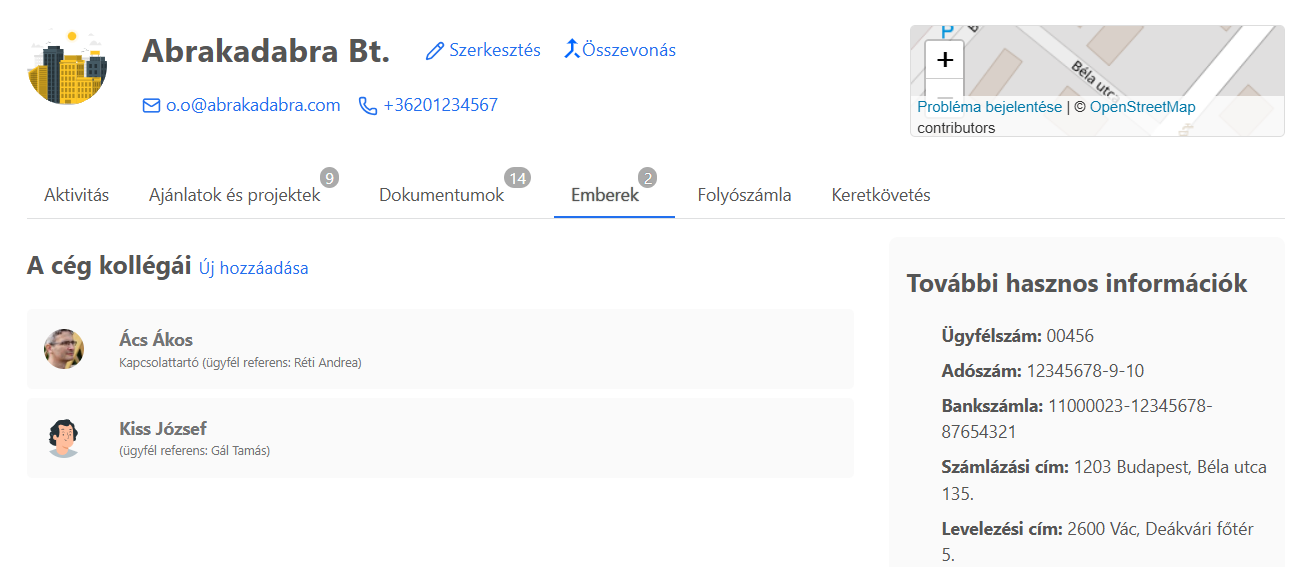
Task: Click the Béla utca map label
Action: tap(1093, 83)
